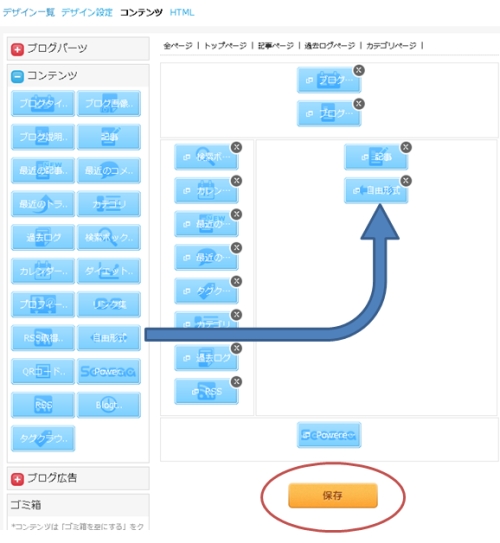Viewport: 500px width, 543px height.
Task: Remove the 自由形式 block from main column
Action: 406,181
